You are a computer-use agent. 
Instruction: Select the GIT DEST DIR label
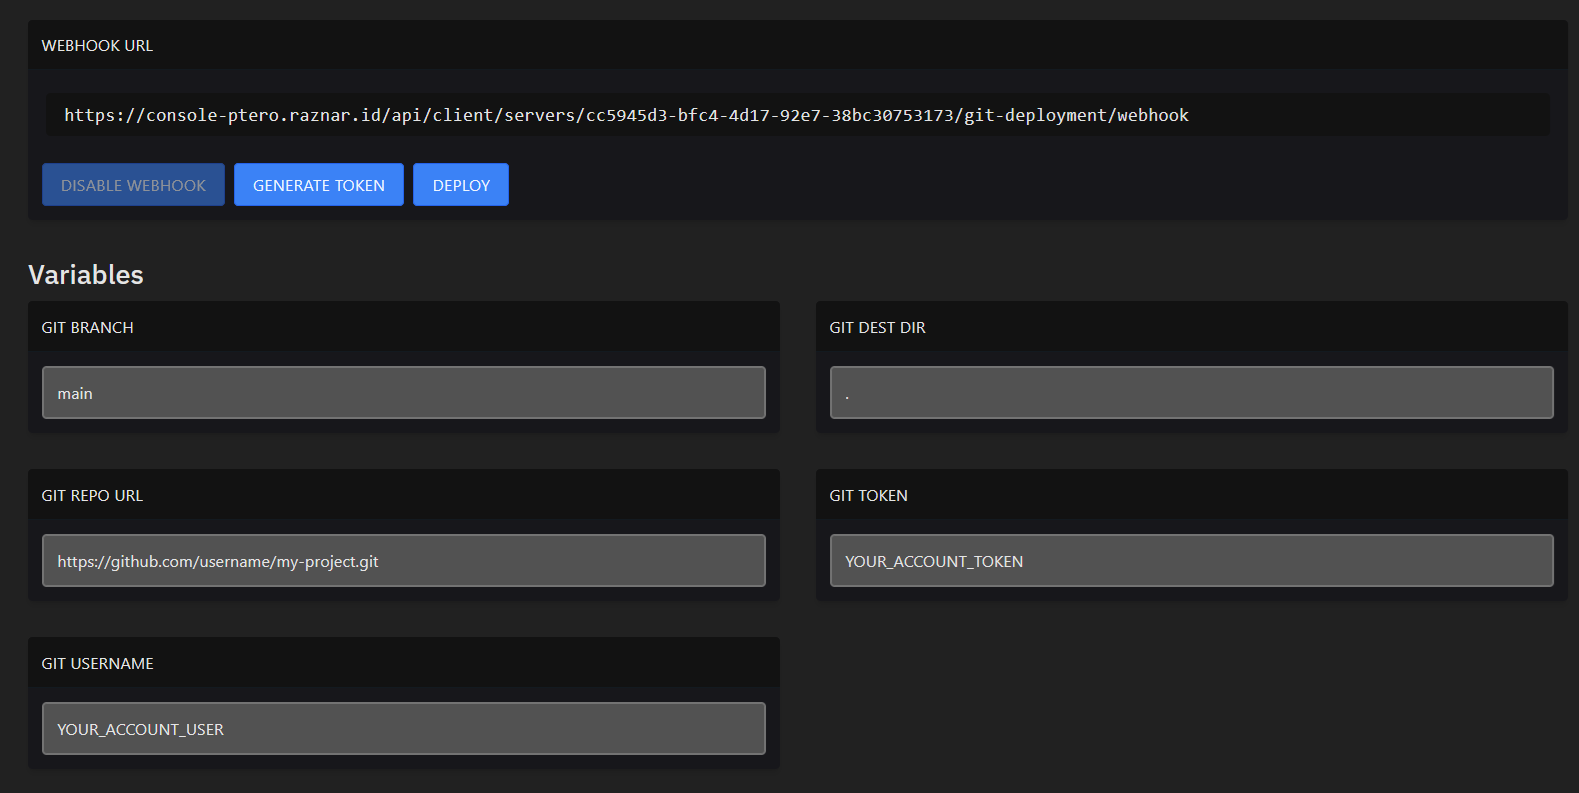[x=877, y=328]
